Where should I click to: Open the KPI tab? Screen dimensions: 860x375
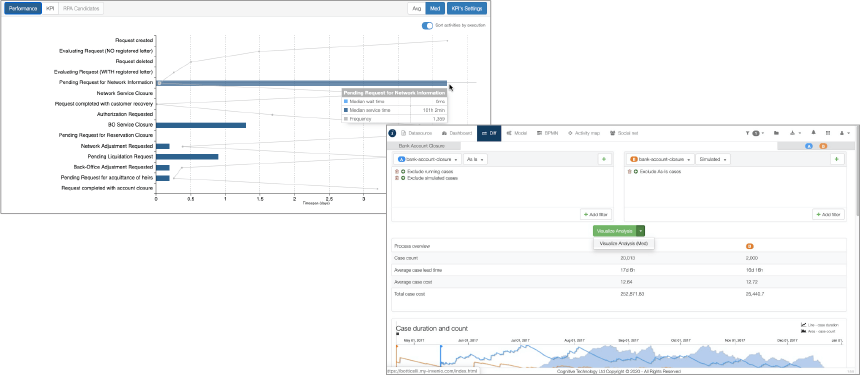coord(50,9)
